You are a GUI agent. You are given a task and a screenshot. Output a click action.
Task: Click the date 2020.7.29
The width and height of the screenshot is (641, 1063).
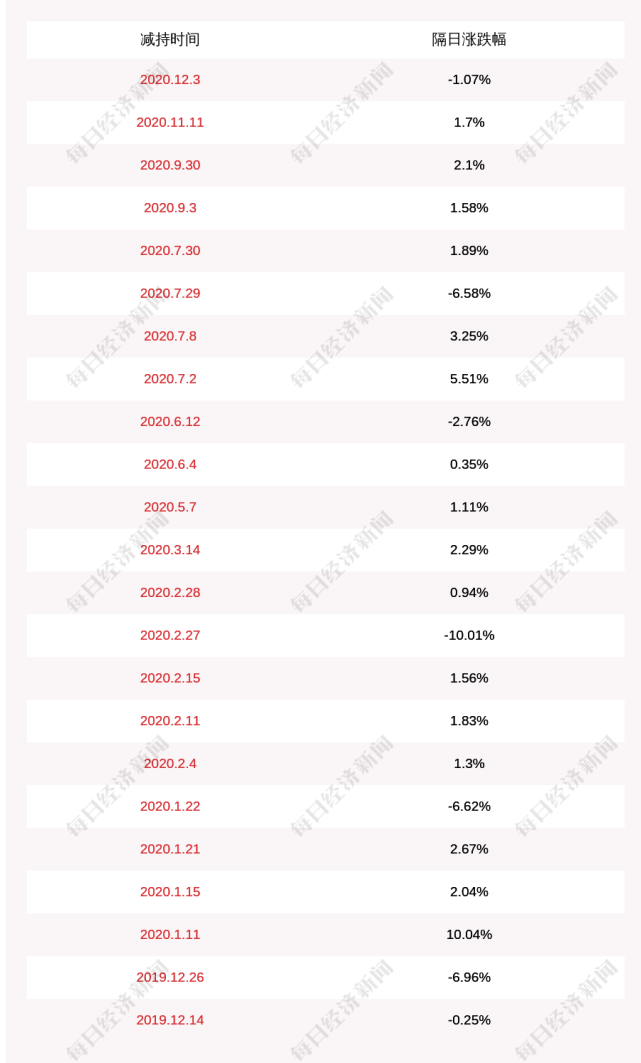click(x=170, y=293)
